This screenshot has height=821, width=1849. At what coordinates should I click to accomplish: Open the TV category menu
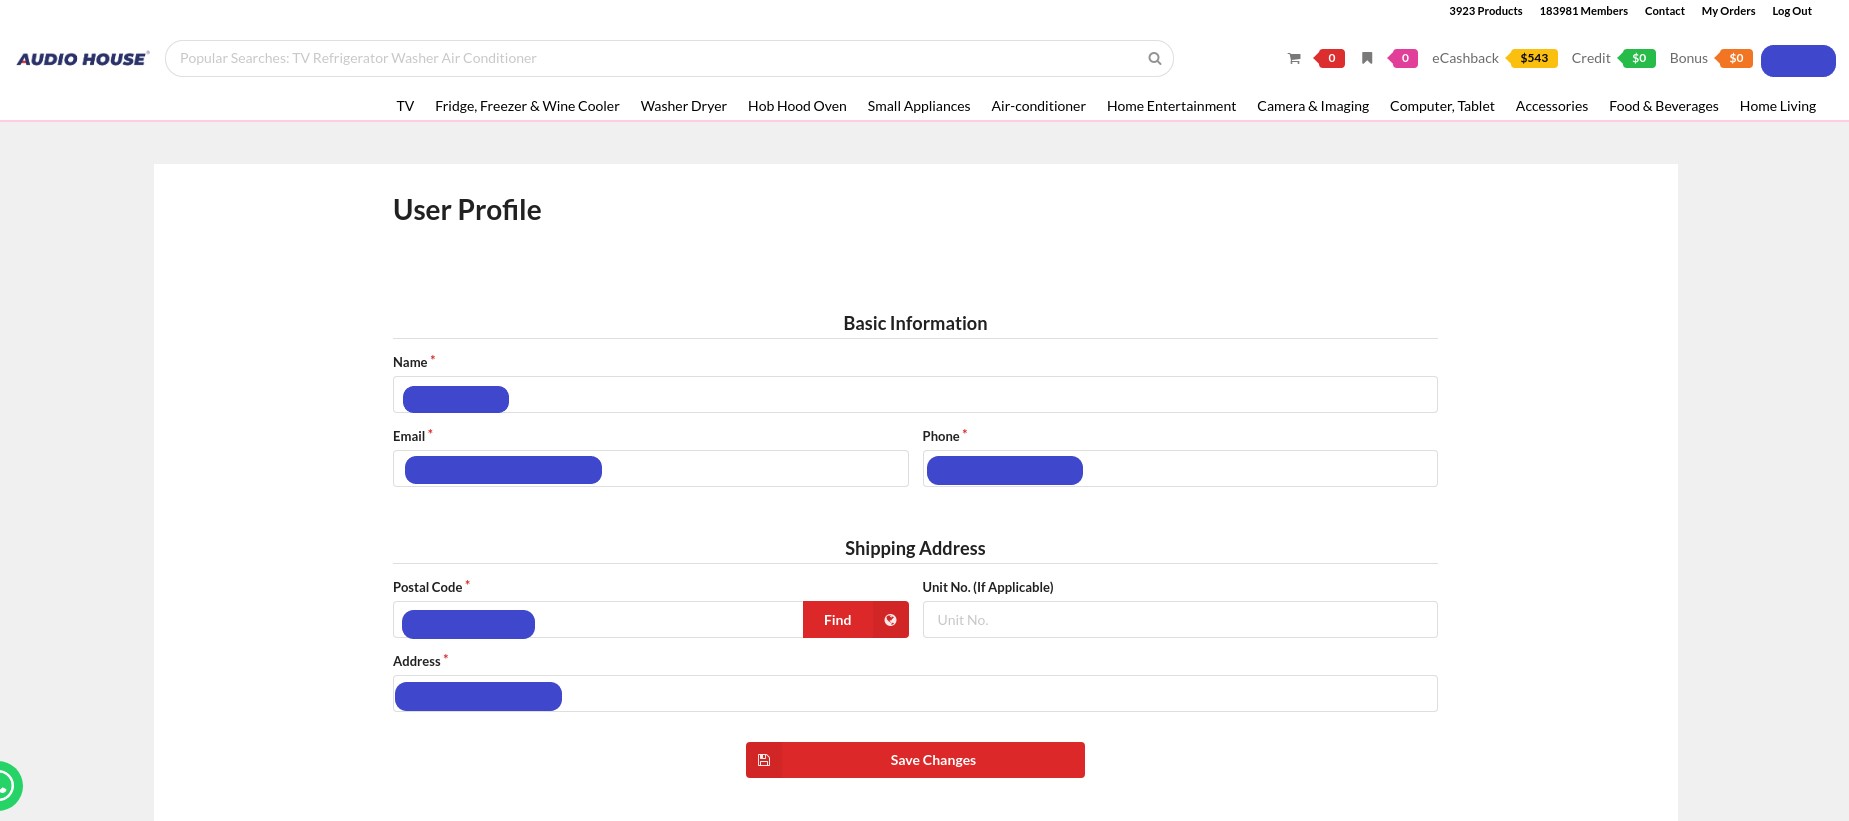pos(405,106)
